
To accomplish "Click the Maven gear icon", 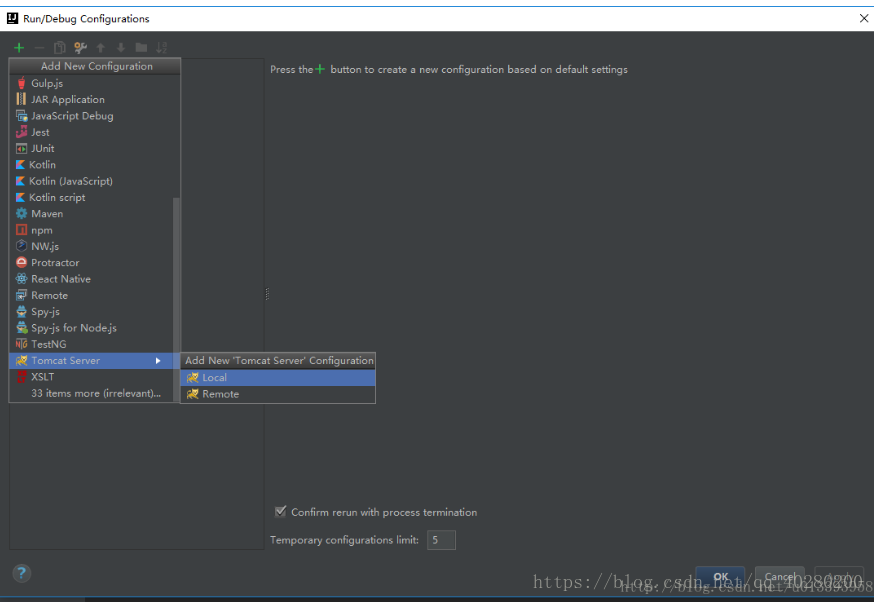I will pos(21,213).
